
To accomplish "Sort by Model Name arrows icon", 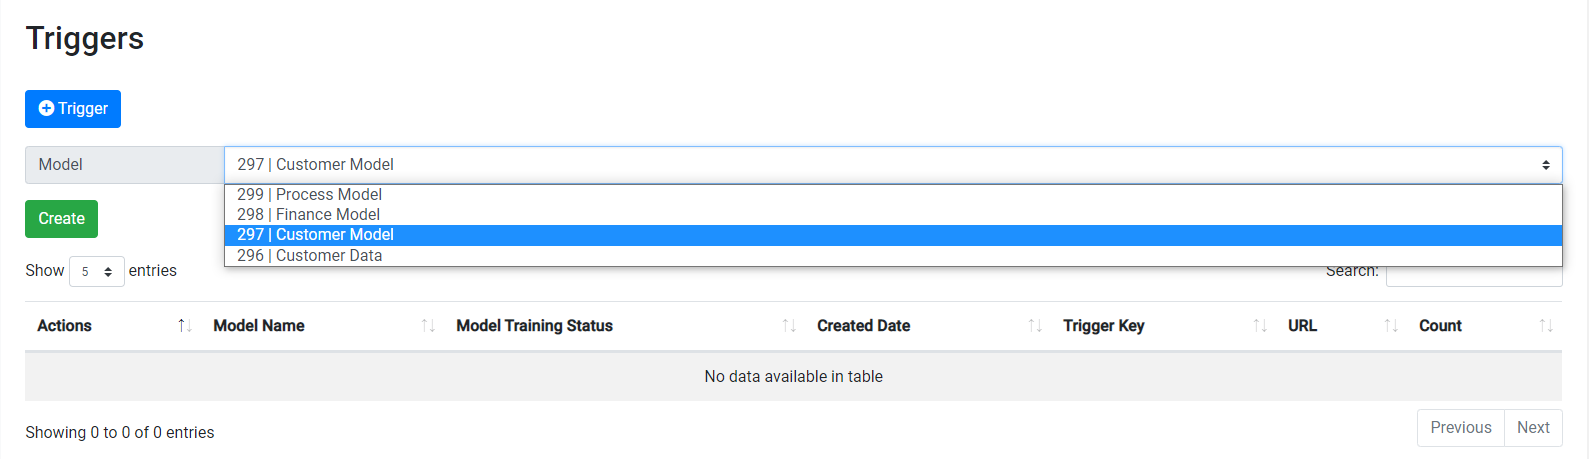I will (428, 326).
